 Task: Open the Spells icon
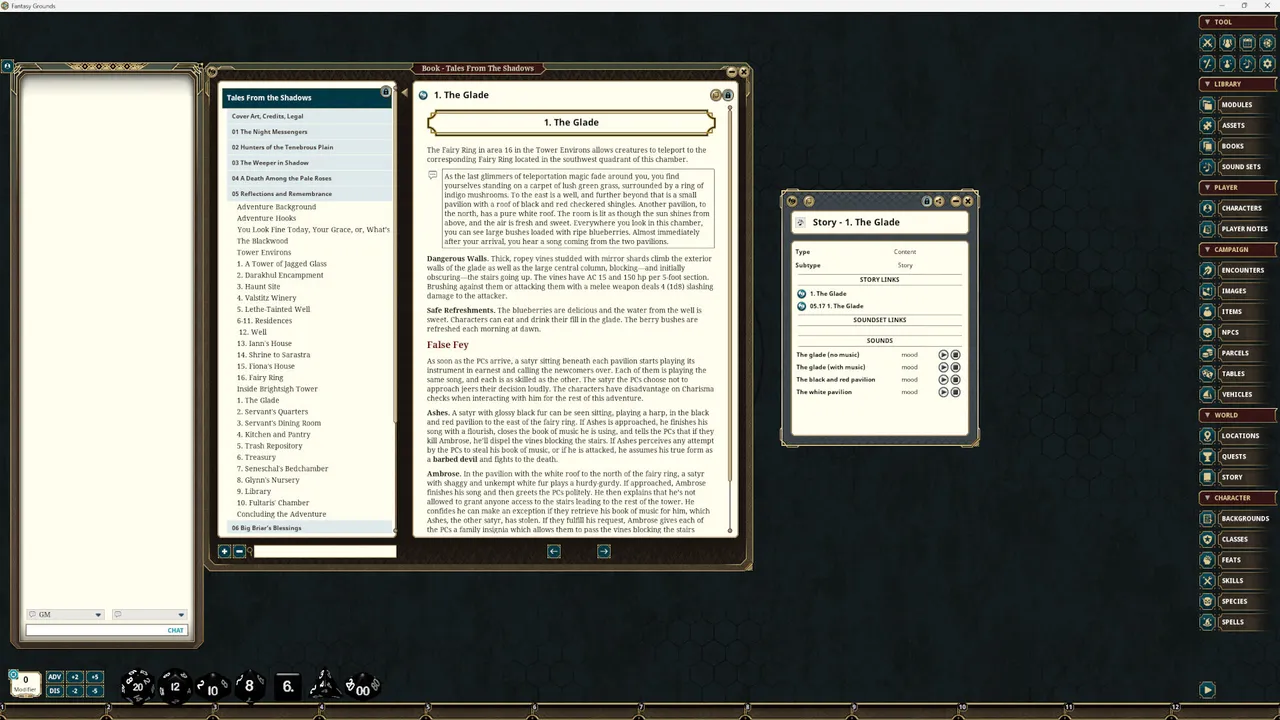(1208, 622)
